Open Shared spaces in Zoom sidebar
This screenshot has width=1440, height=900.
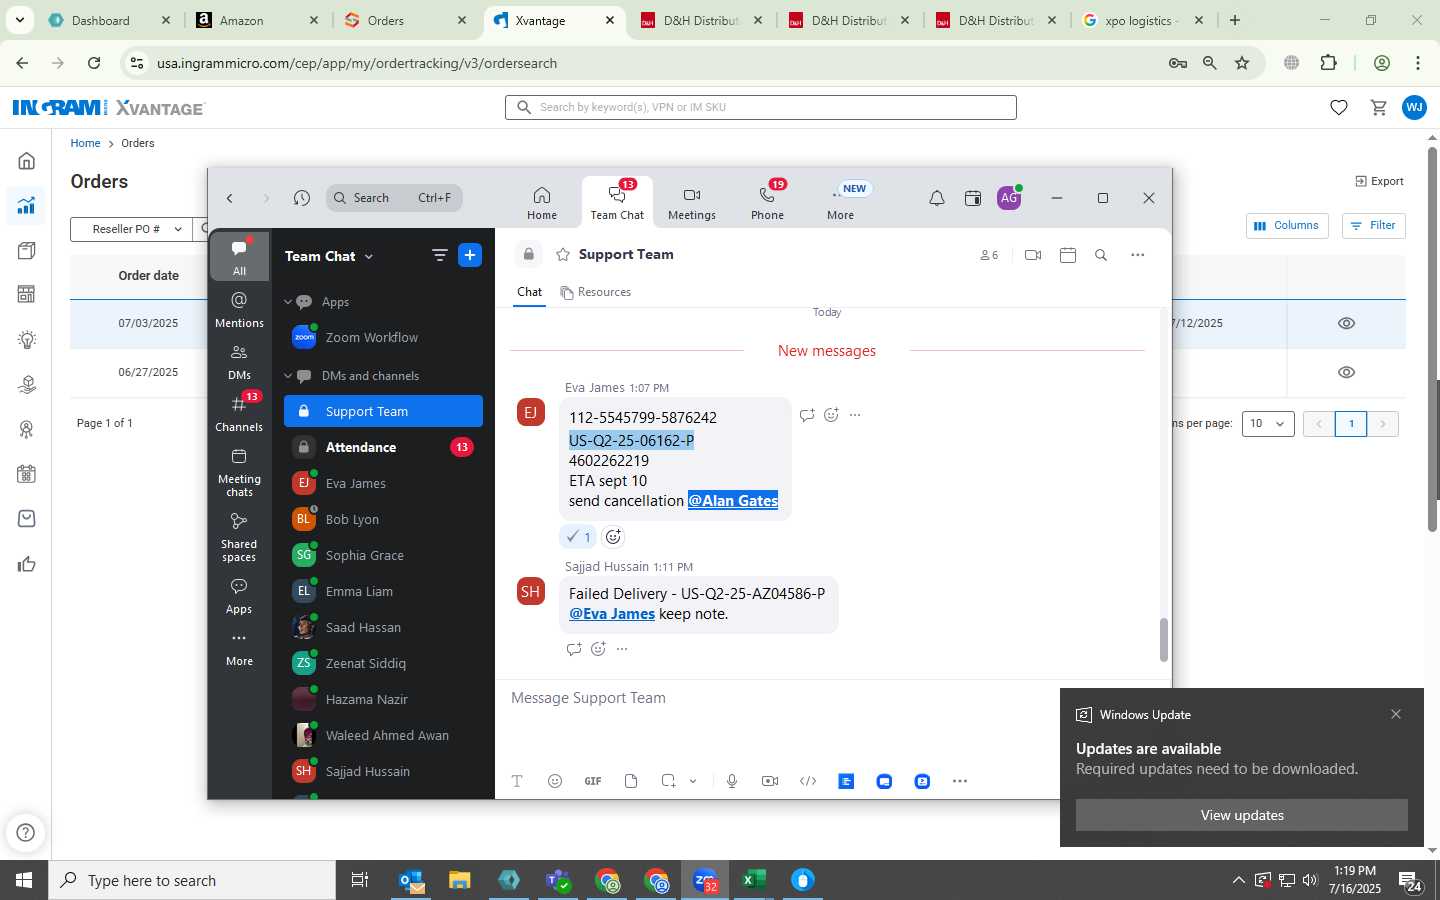pos(239,537)
